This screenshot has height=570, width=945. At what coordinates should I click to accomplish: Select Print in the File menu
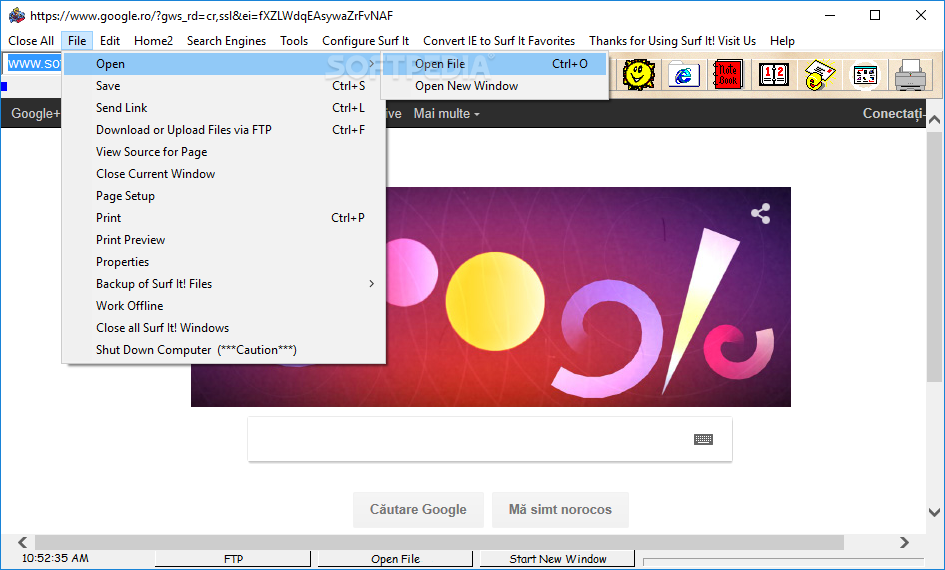pos(224,218)
